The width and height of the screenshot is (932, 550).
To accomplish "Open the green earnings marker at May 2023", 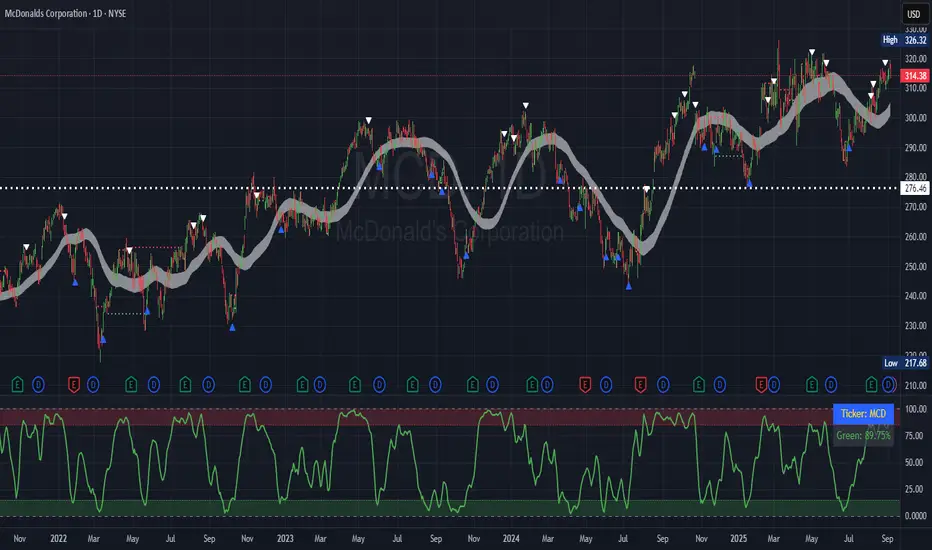I will click(354, 385).
